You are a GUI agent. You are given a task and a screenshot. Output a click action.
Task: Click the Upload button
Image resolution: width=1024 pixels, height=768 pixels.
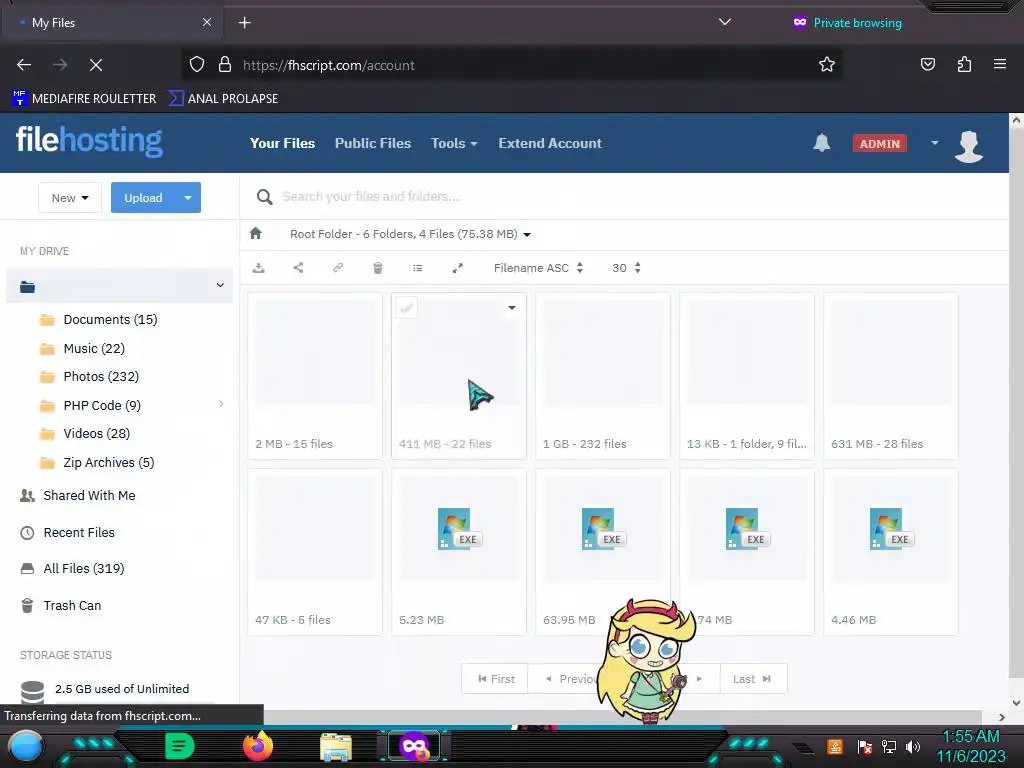coord(144,198)
